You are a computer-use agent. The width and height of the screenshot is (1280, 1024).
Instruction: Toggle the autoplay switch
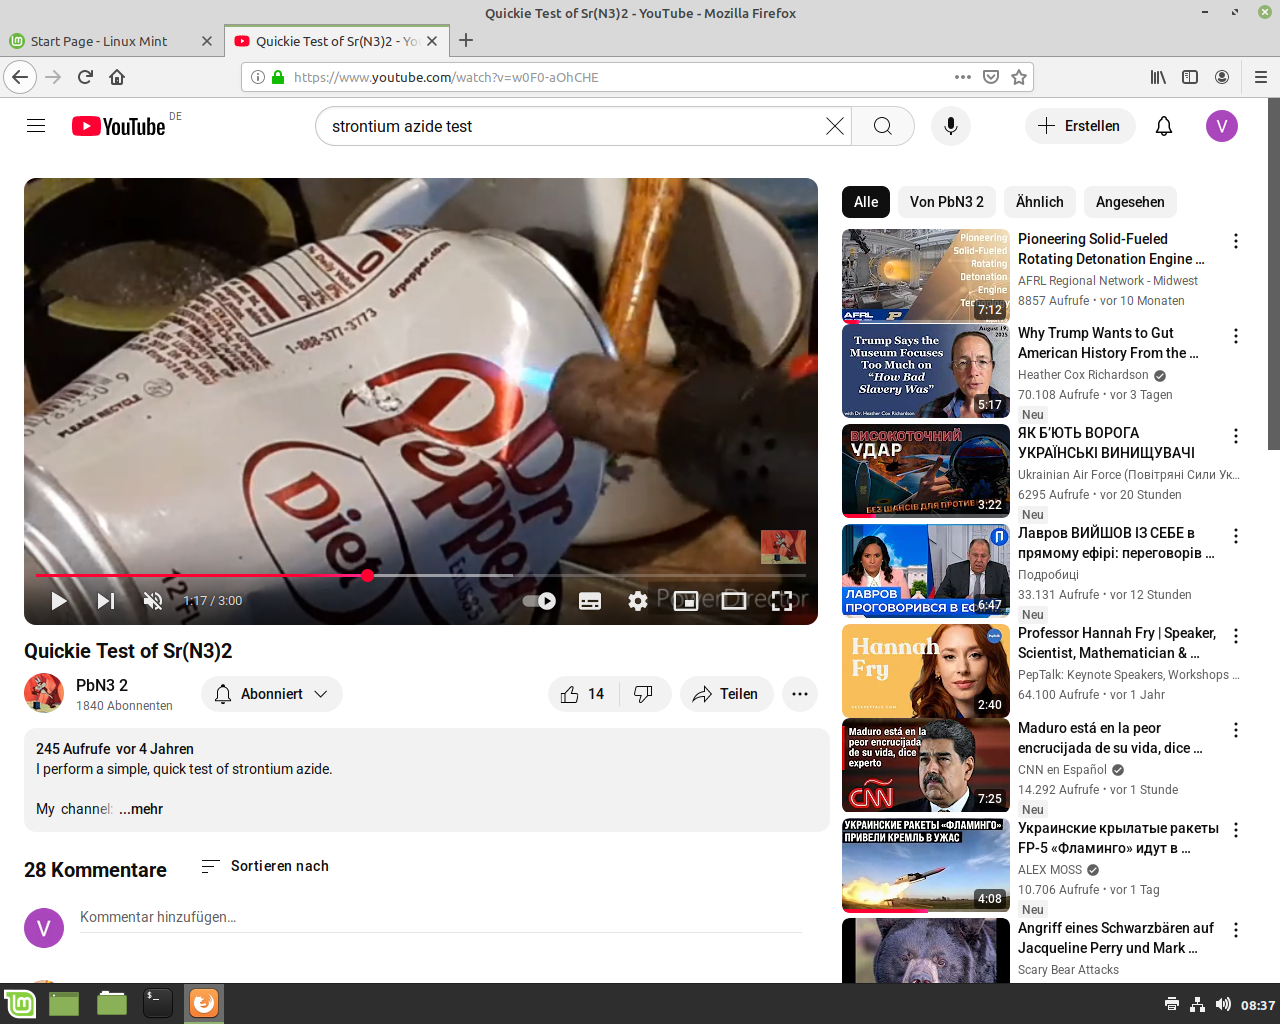(x=540, y=601)
